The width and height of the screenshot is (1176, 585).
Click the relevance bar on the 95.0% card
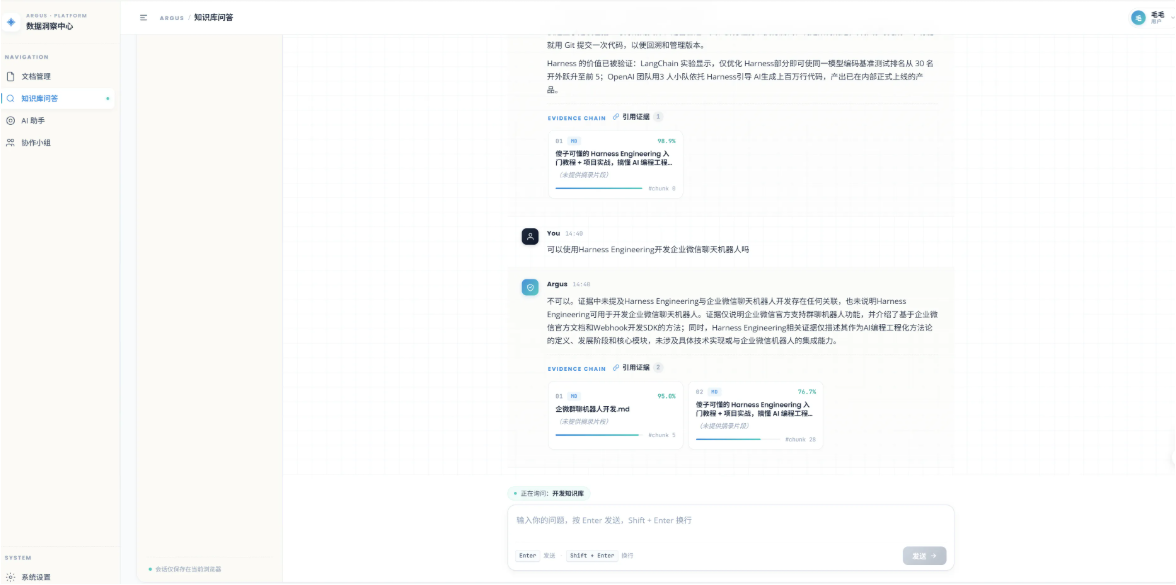coord(599,435)
